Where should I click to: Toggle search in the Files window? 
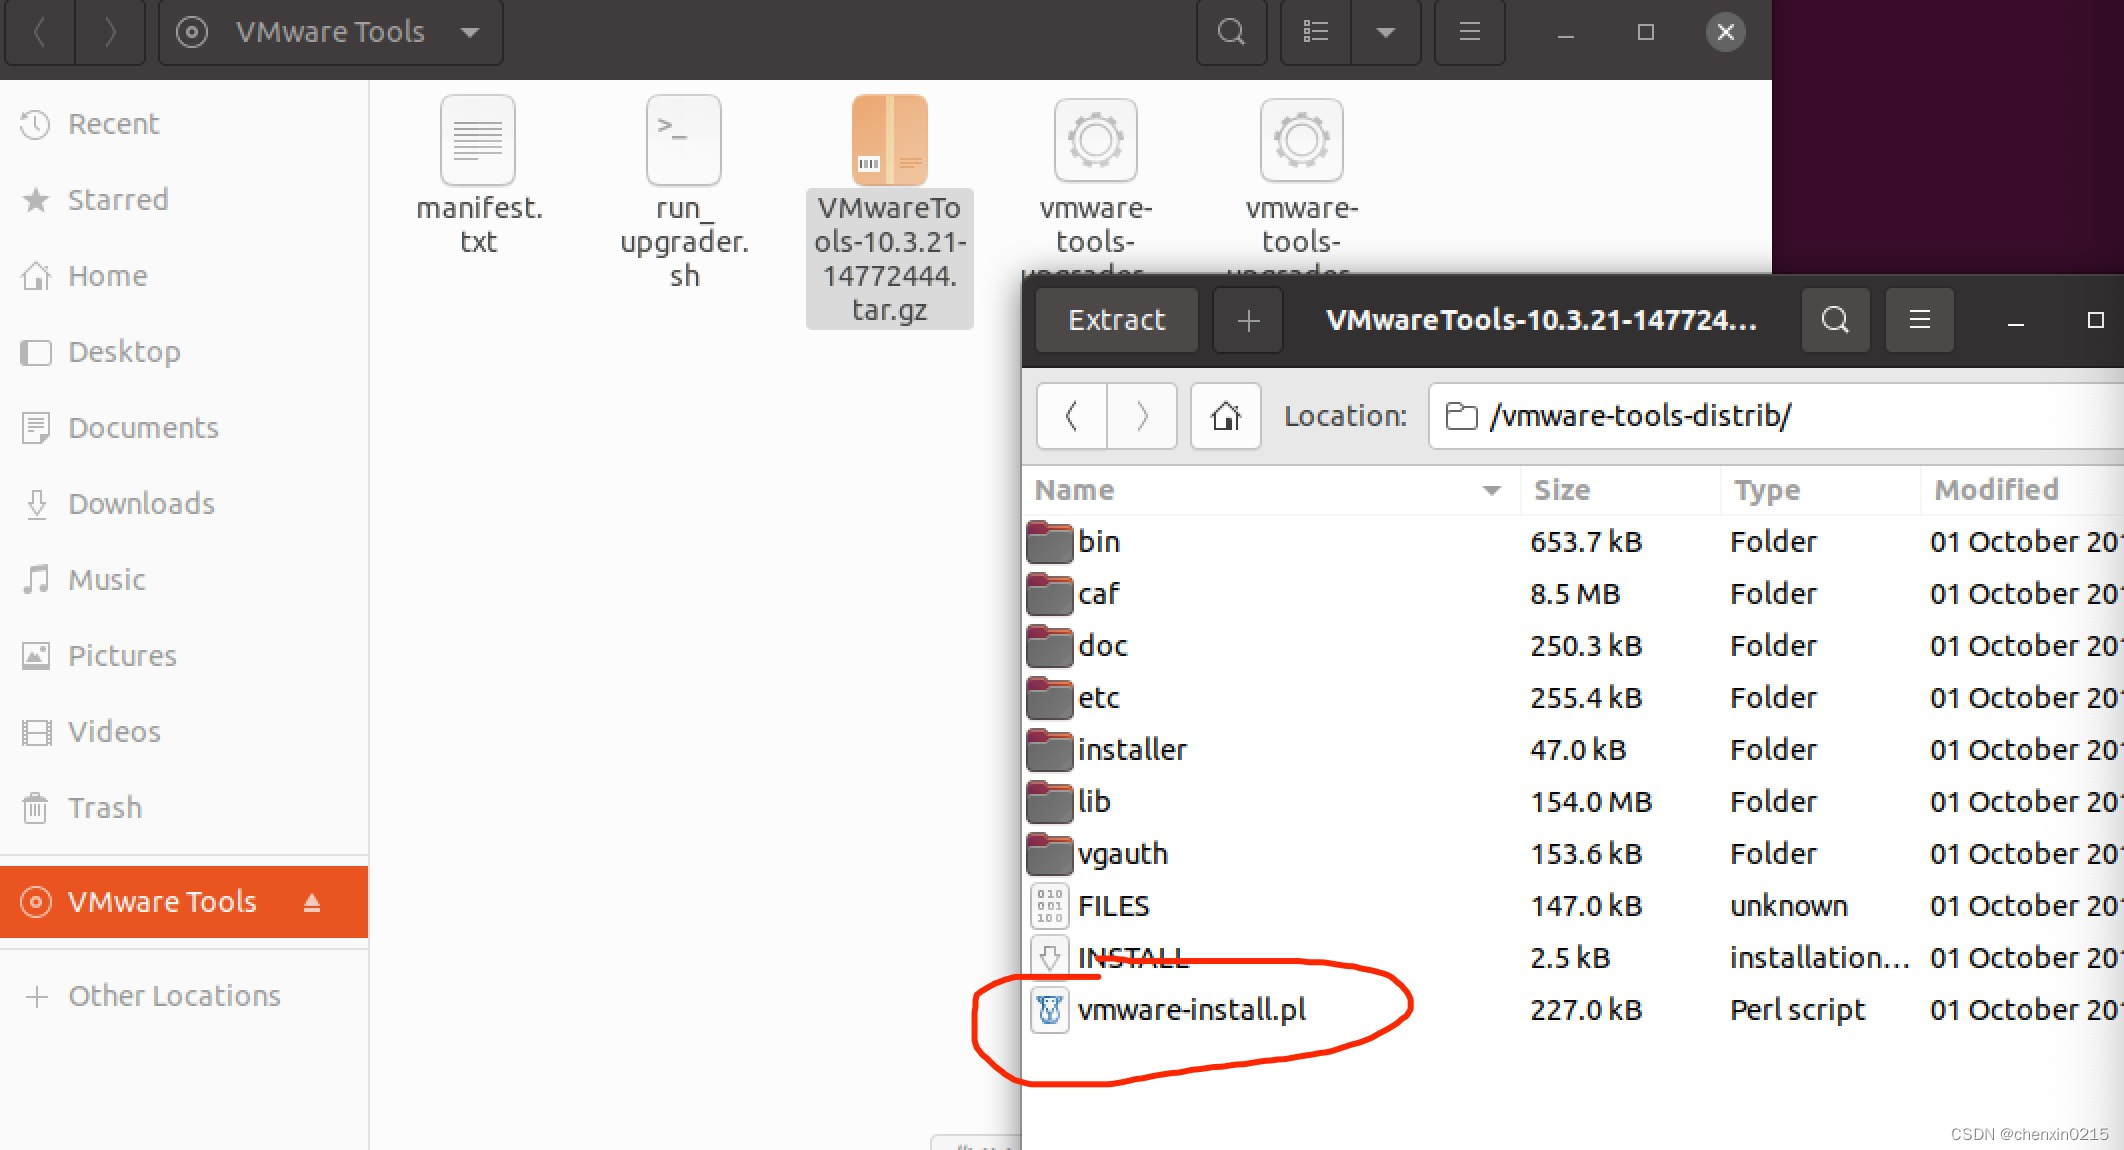coord(1231,32)
